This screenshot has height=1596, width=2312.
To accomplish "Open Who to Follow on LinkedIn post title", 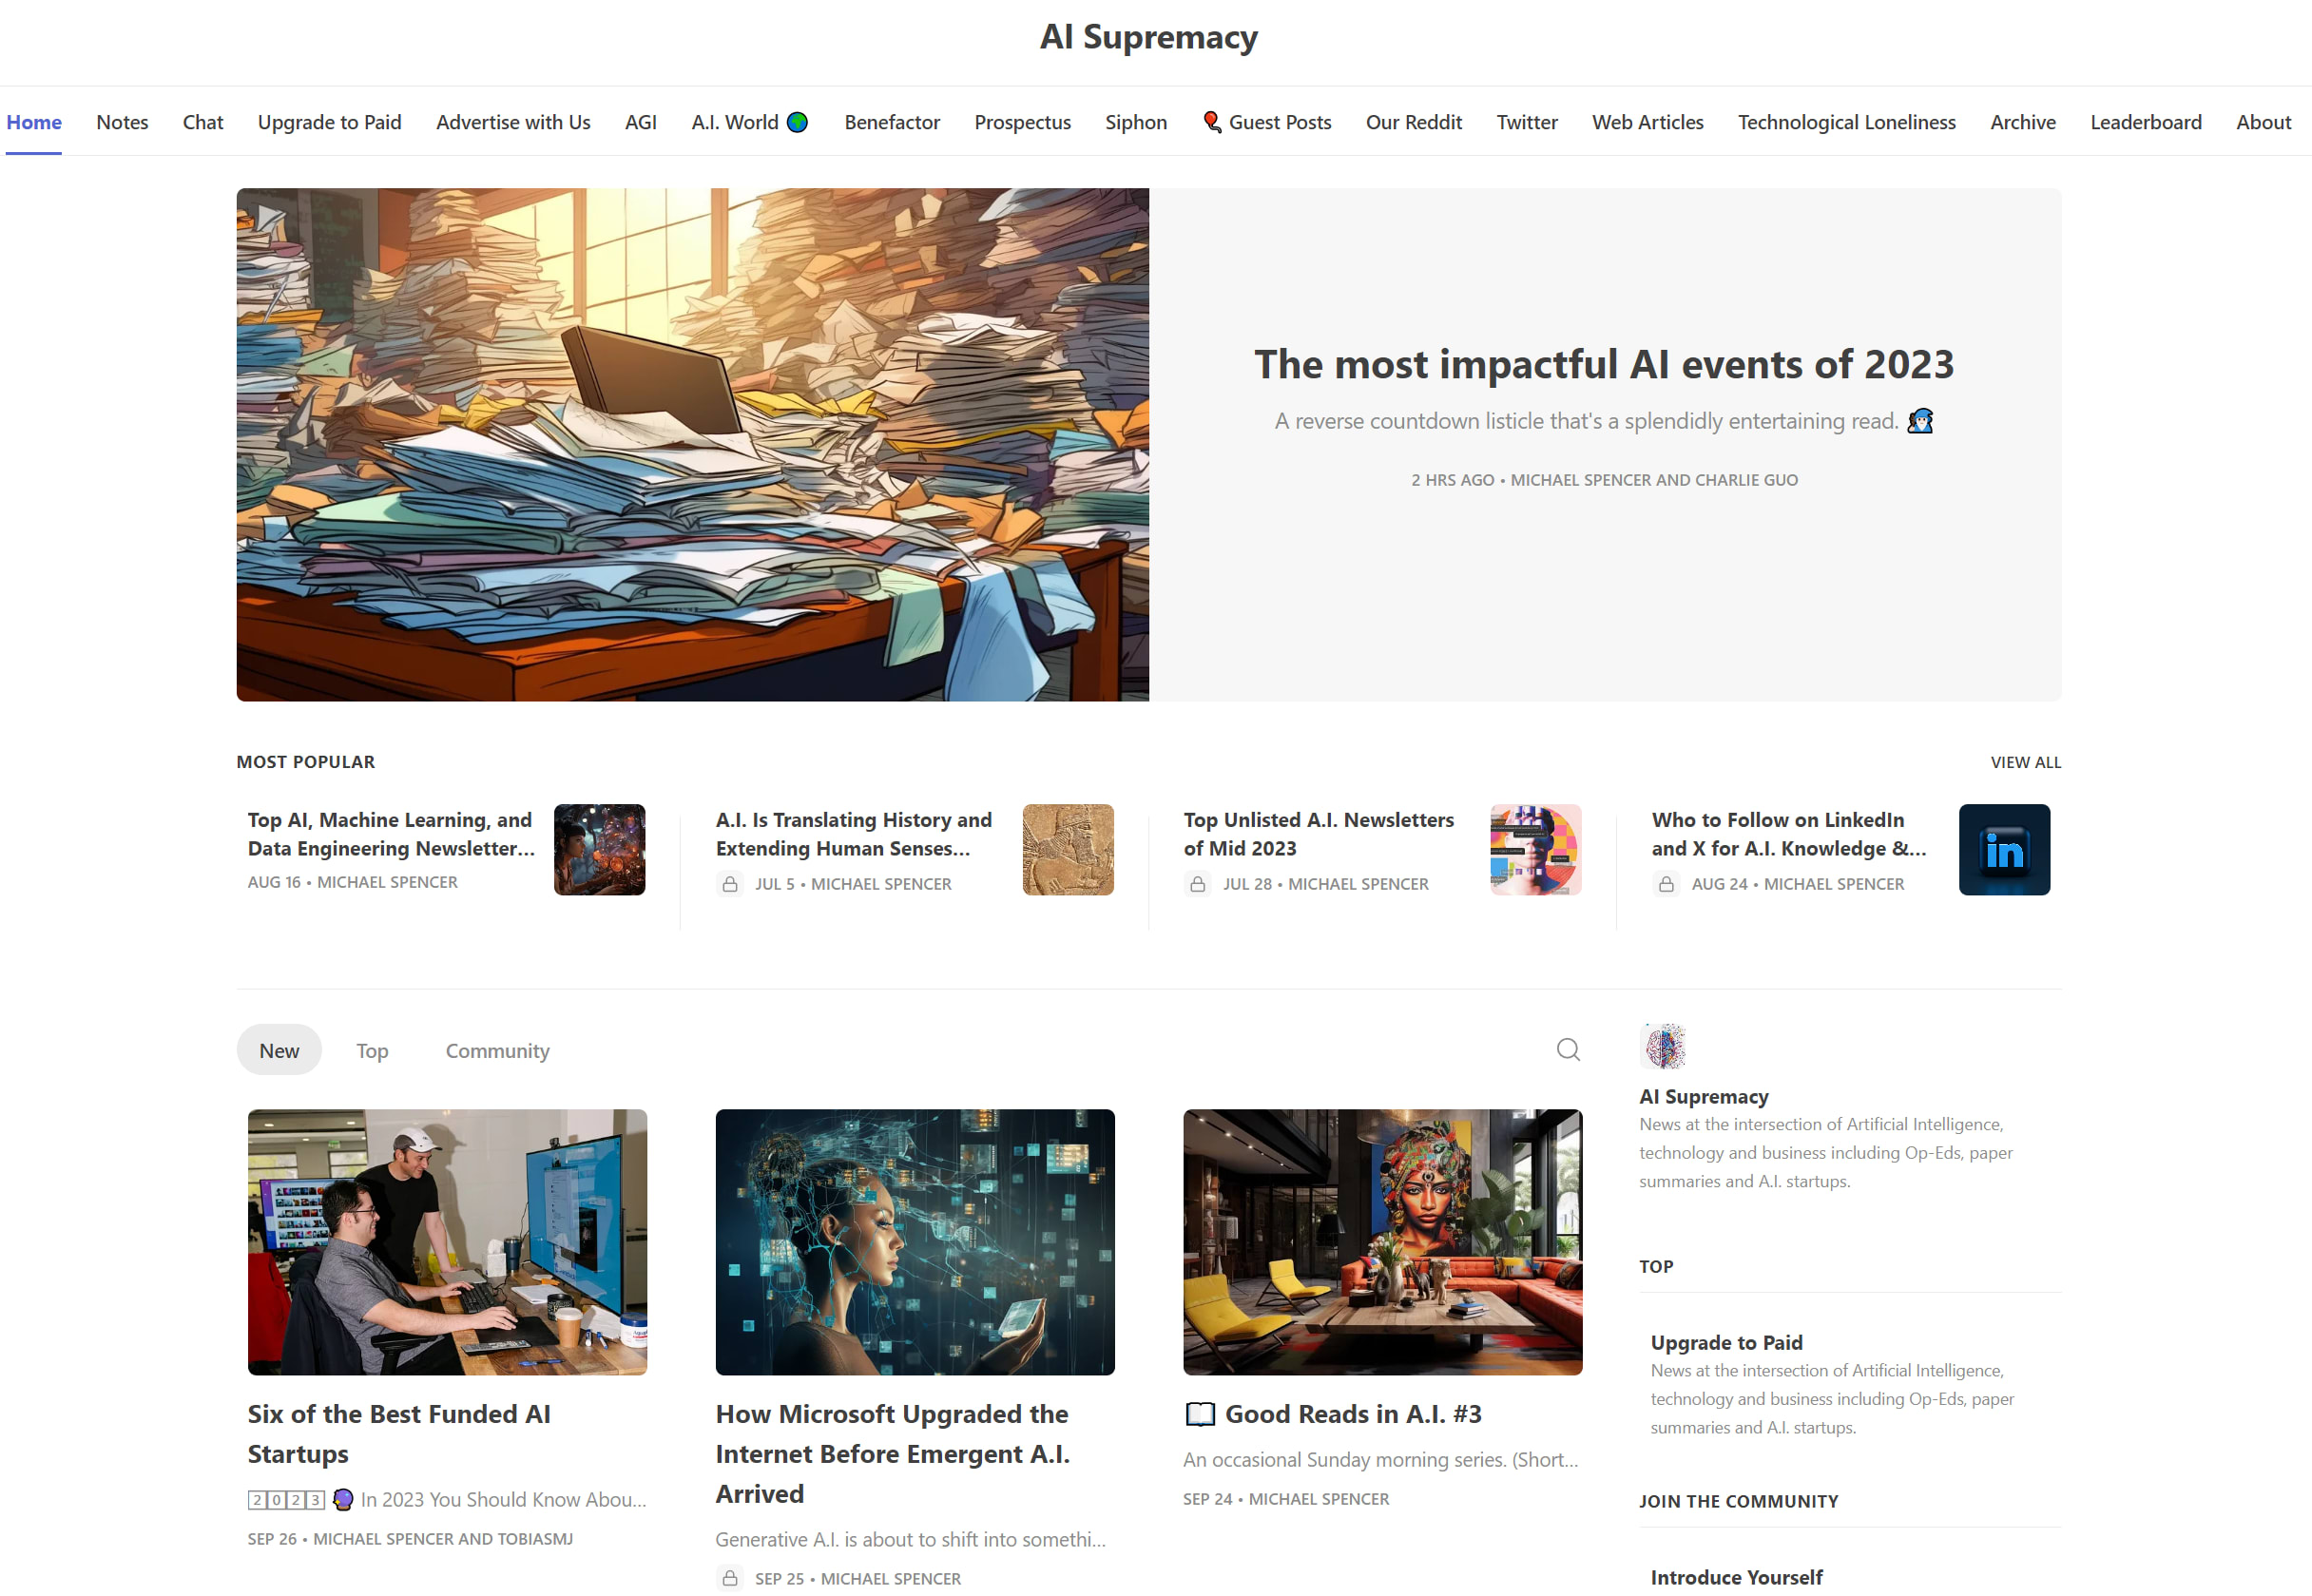I will click(x=1789, y=834).
